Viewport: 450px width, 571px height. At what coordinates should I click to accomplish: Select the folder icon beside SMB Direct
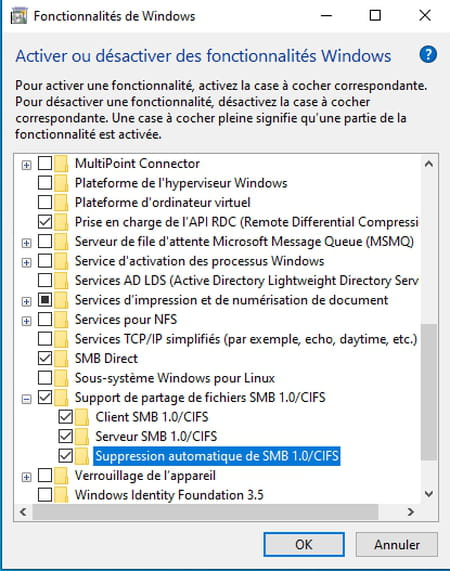(x=61, y=358)
